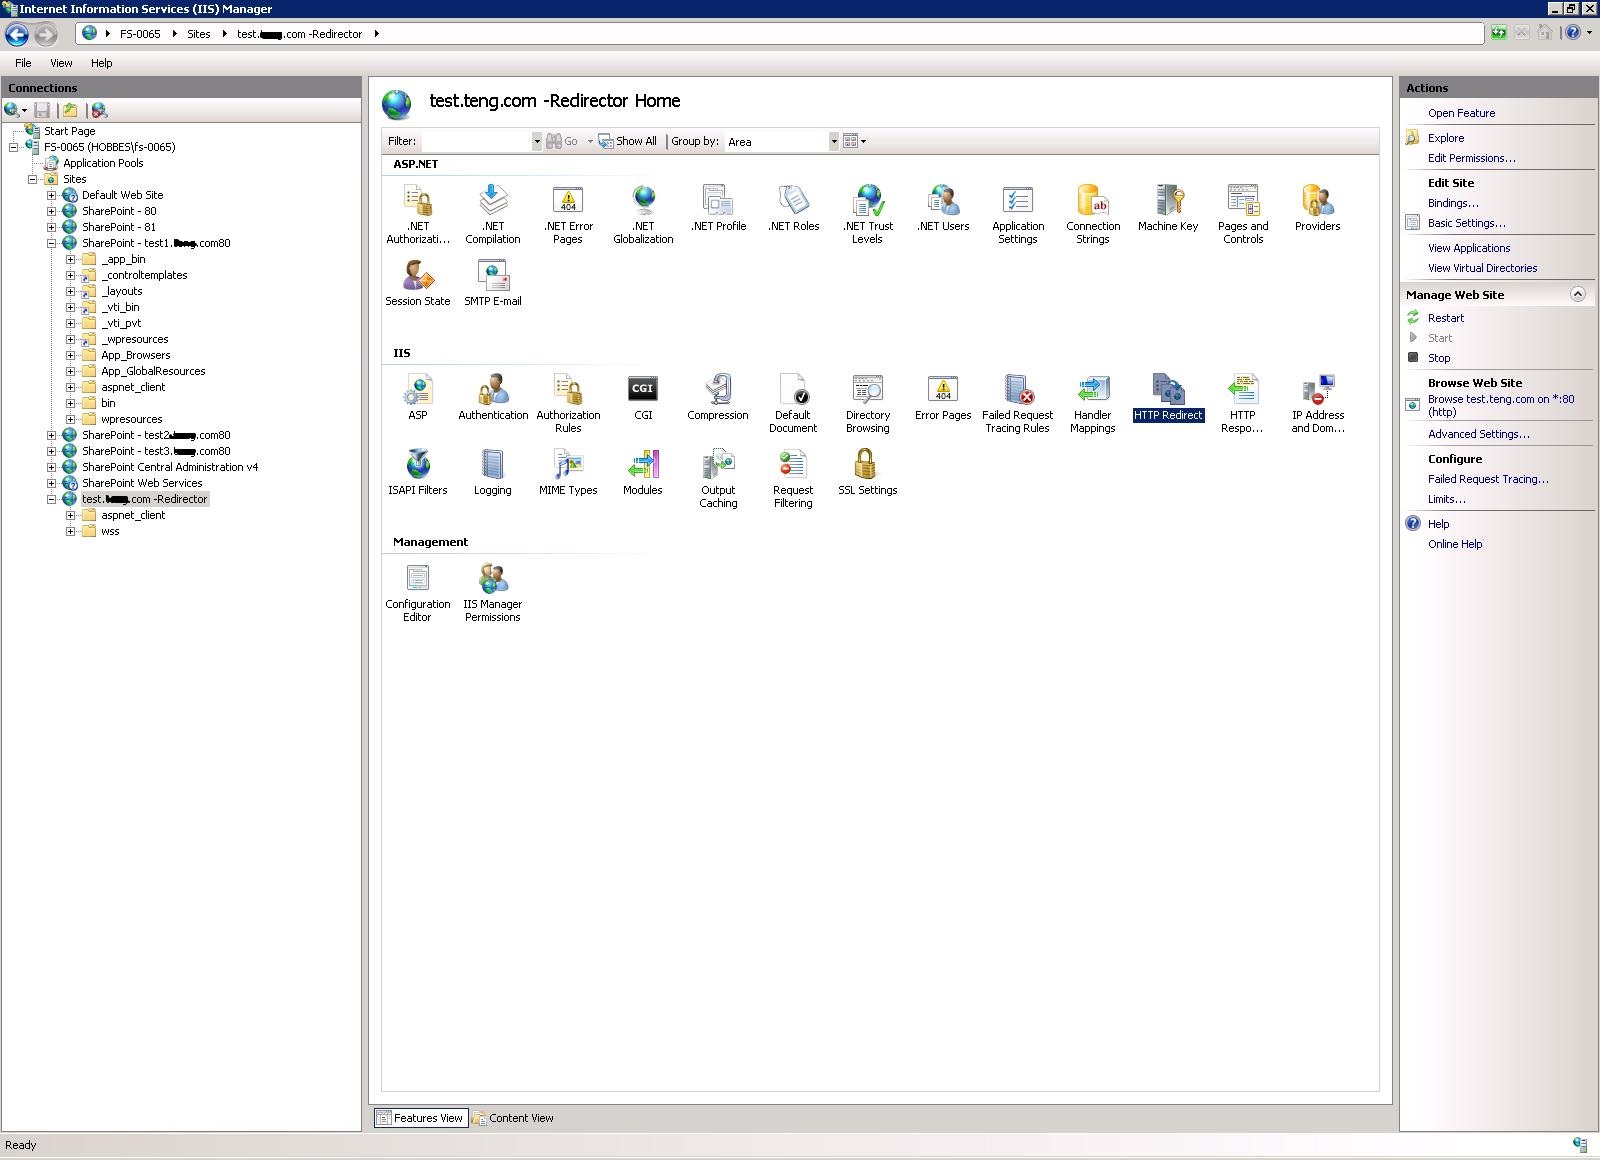This screenshot has width=1600, height=1160.
Task: Select the Directory Browsing icon
Action: (868, 402)
